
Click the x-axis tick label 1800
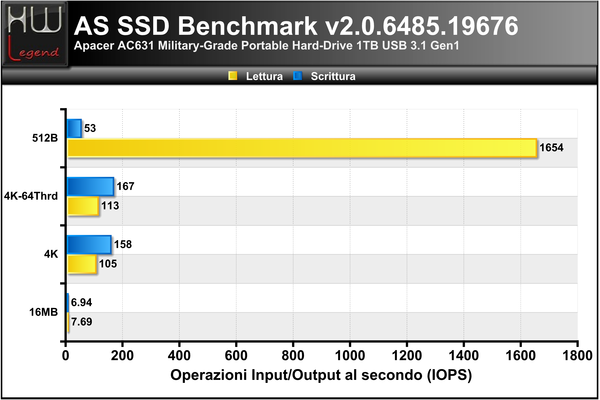click(x=577, y=356)
